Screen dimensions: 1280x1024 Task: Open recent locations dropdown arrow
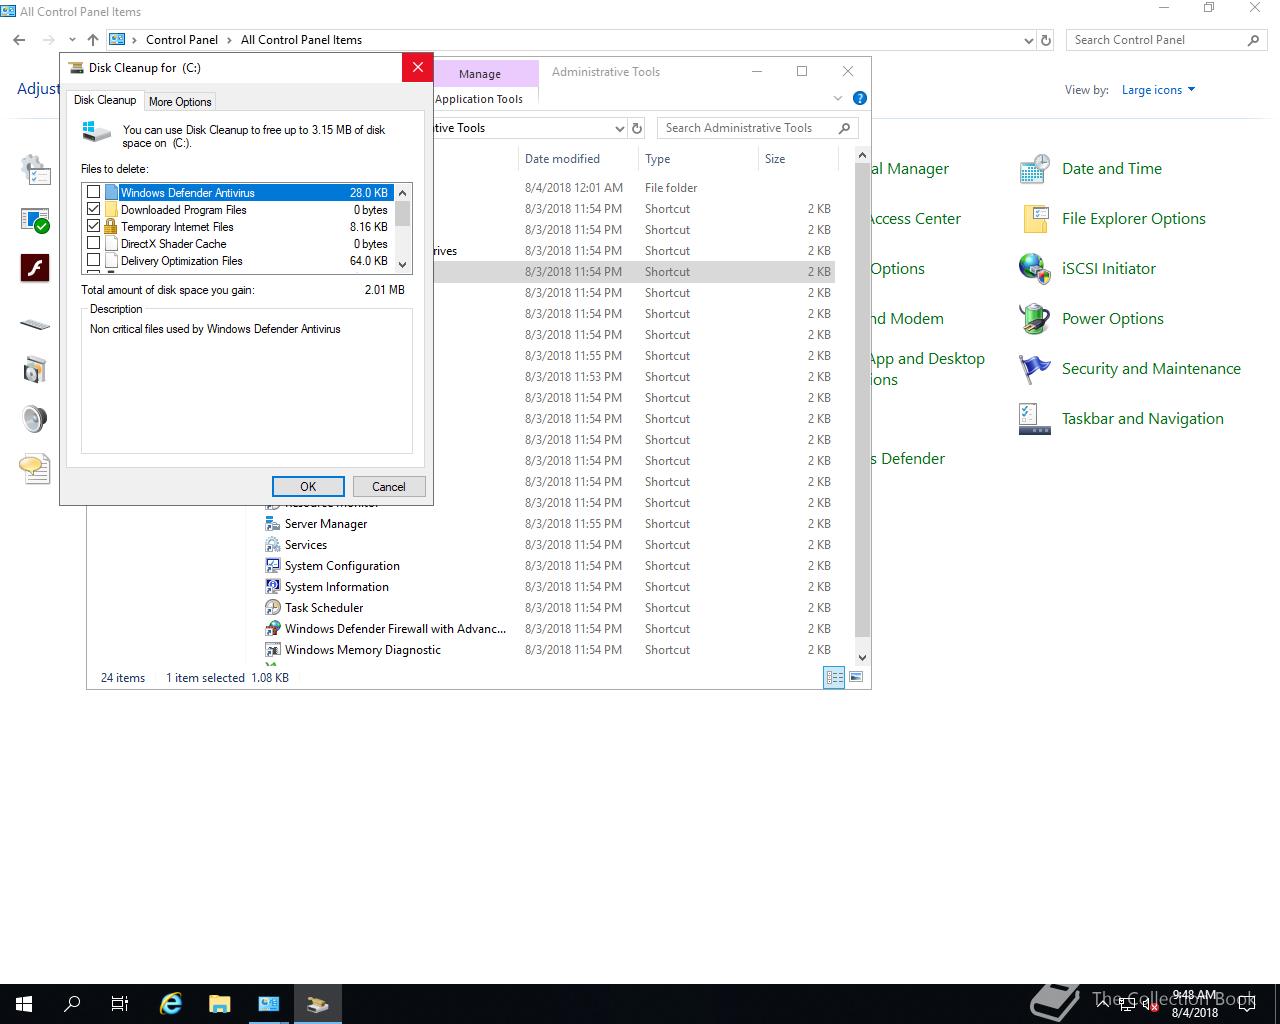pyautogui.click(x=72, y=40)
